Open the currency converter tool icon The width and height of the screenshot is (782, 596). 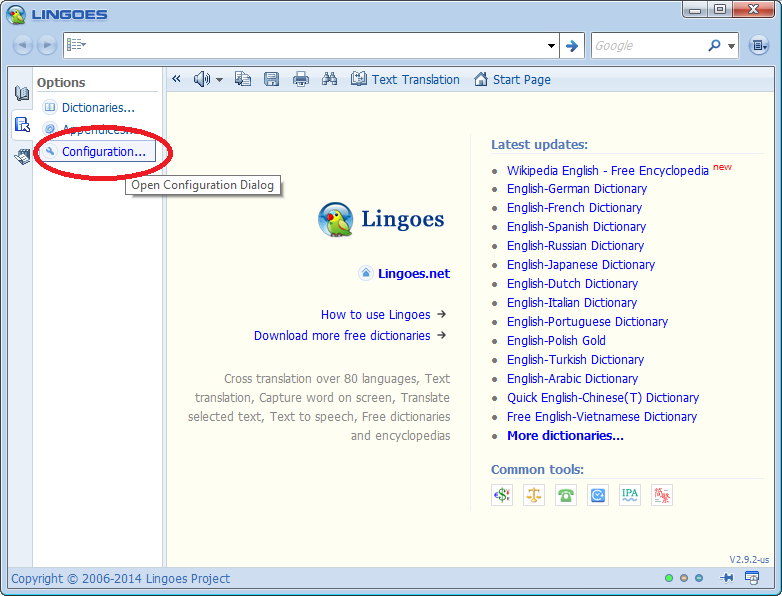click(502, 495)
